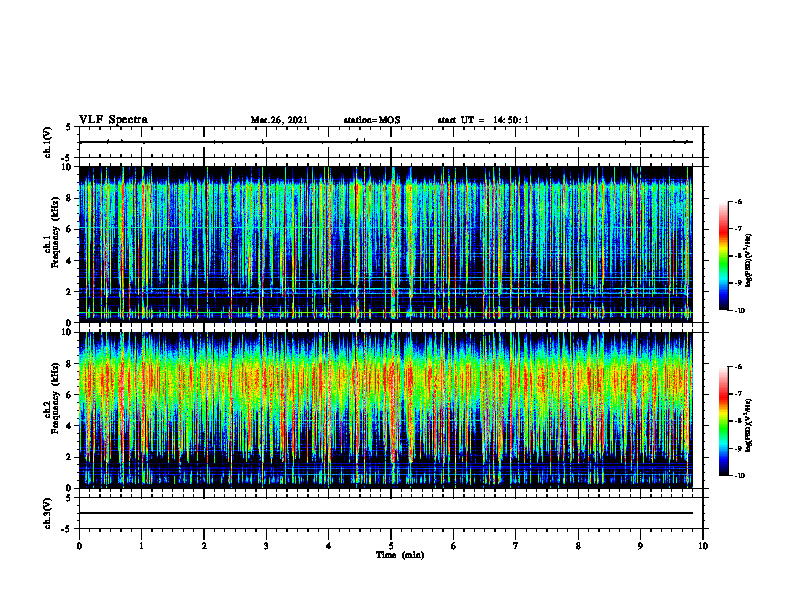Click the ch.1 spectrogram color bar
This screenshot has height=612, width=792.
pyautogui.click(x=723, y=256)
